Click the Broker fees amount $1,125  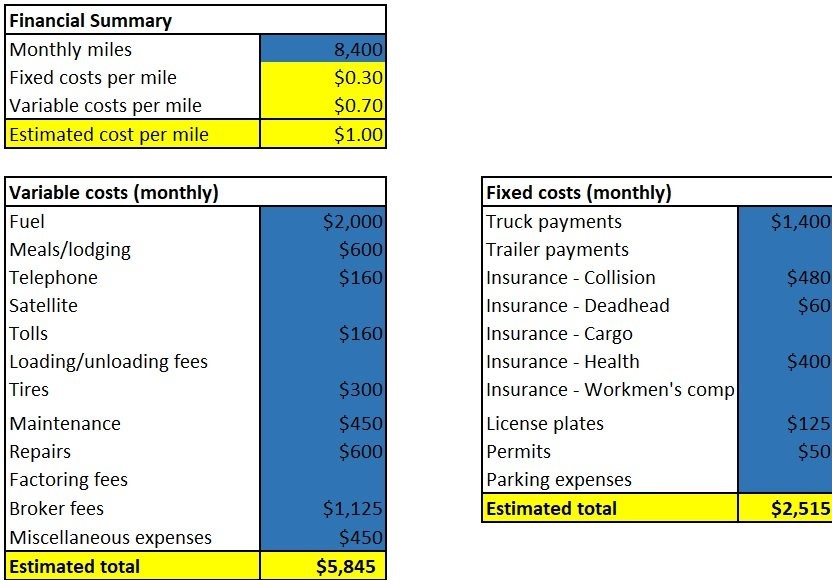[322, 509]
